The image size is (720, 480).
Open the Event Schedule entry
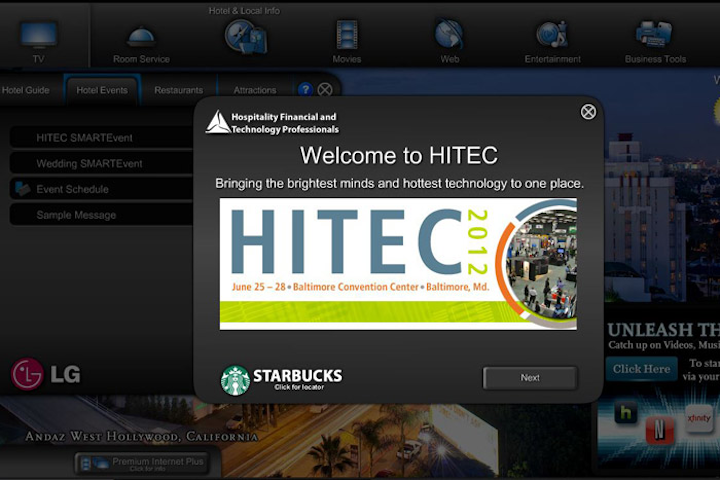(102, 189)
